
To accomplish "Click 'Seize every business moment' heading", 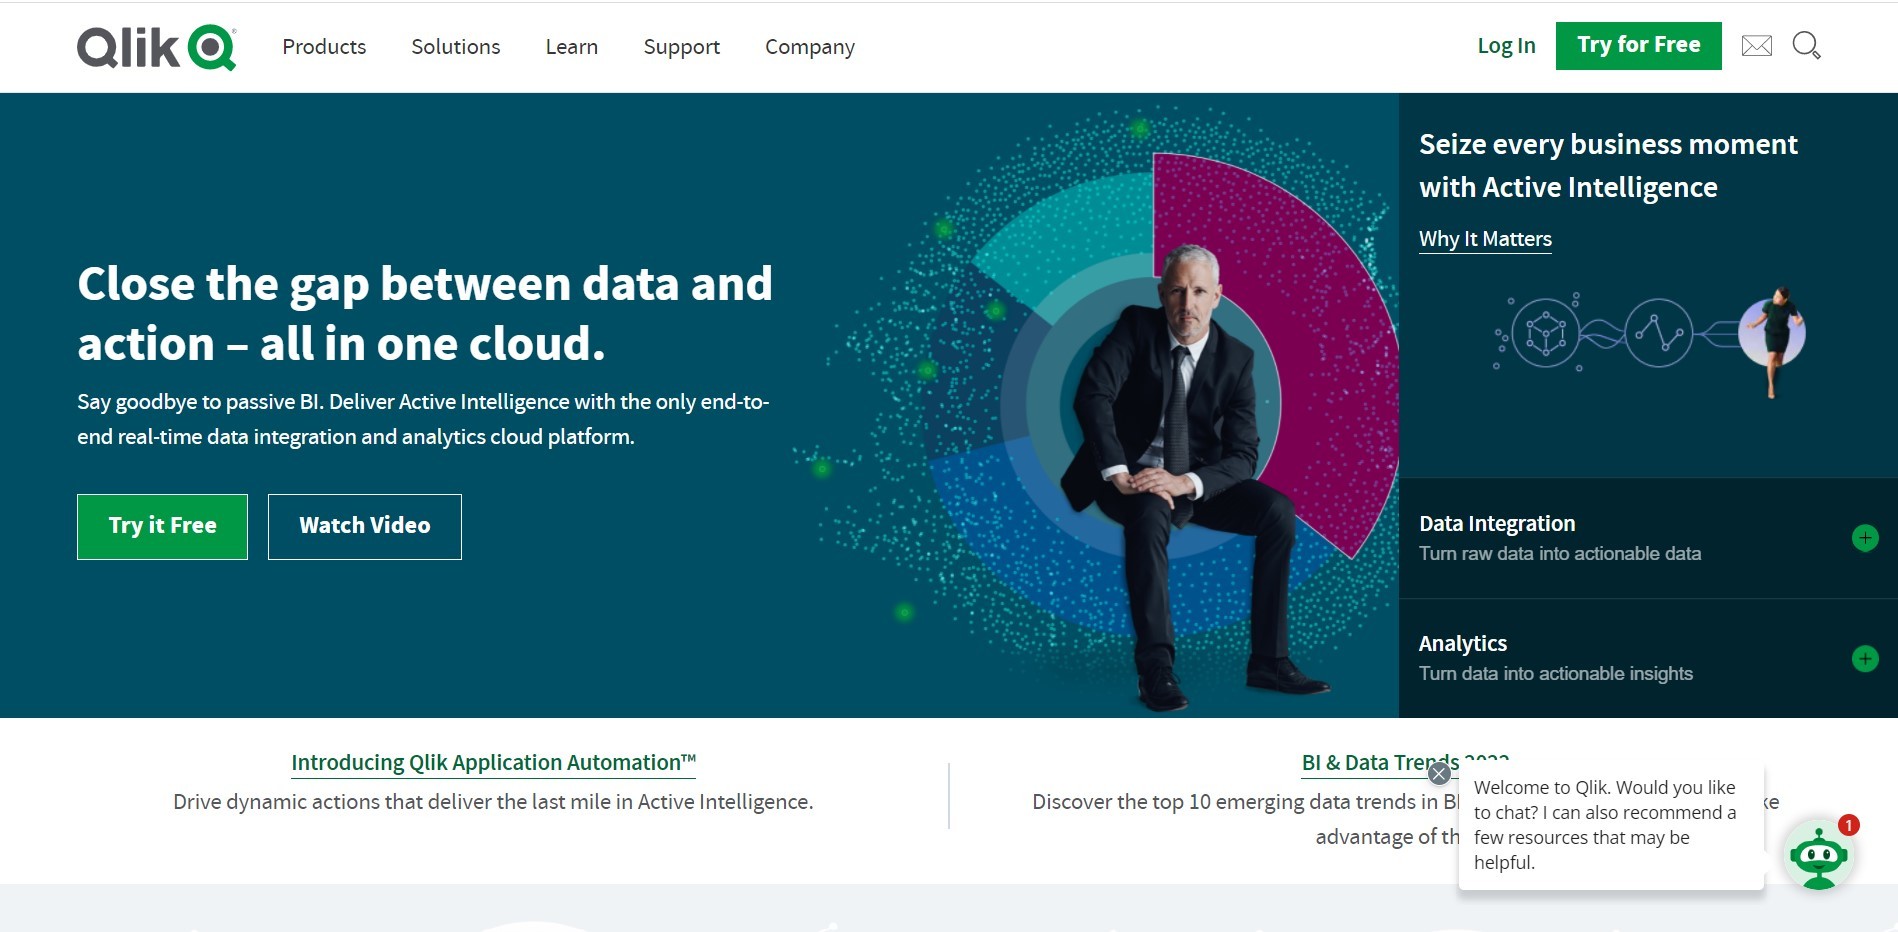I will coord(1608,166).
